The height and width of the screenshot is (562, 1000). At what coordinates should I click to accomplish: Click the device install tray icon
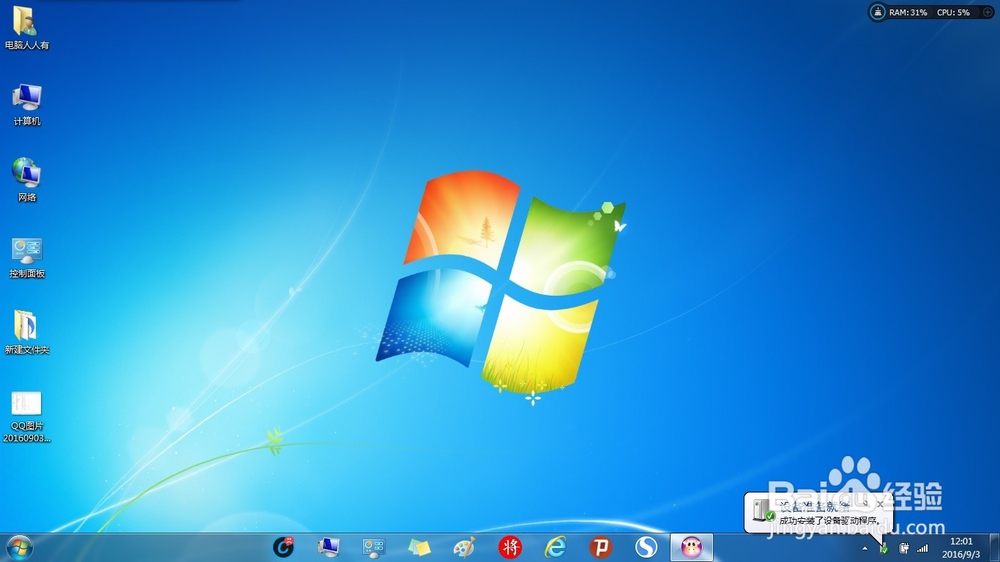[x=884, y=548]
